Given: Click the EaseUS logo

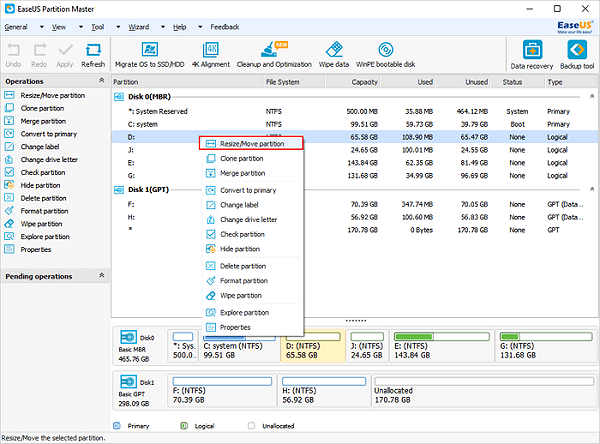Looking at the screenshot, I should 575,27.
